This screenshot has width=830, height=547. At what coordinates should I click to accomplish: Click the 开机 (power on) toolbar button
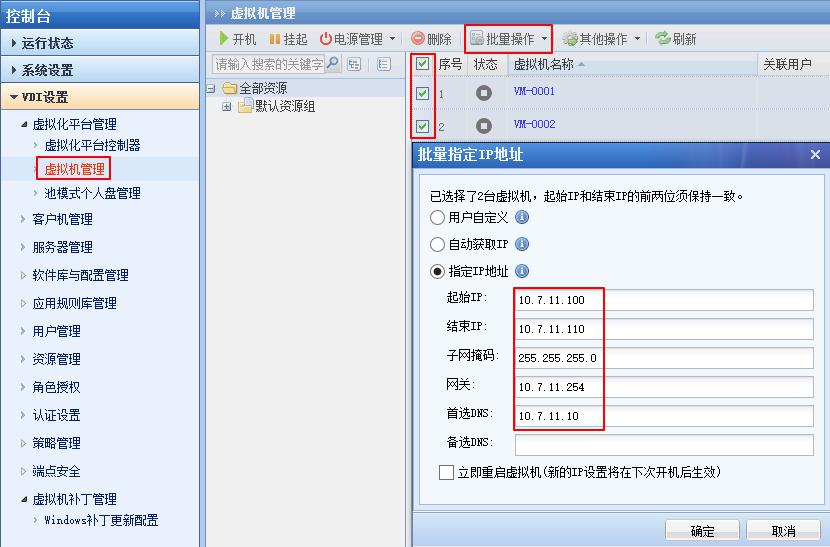(237, 39)
